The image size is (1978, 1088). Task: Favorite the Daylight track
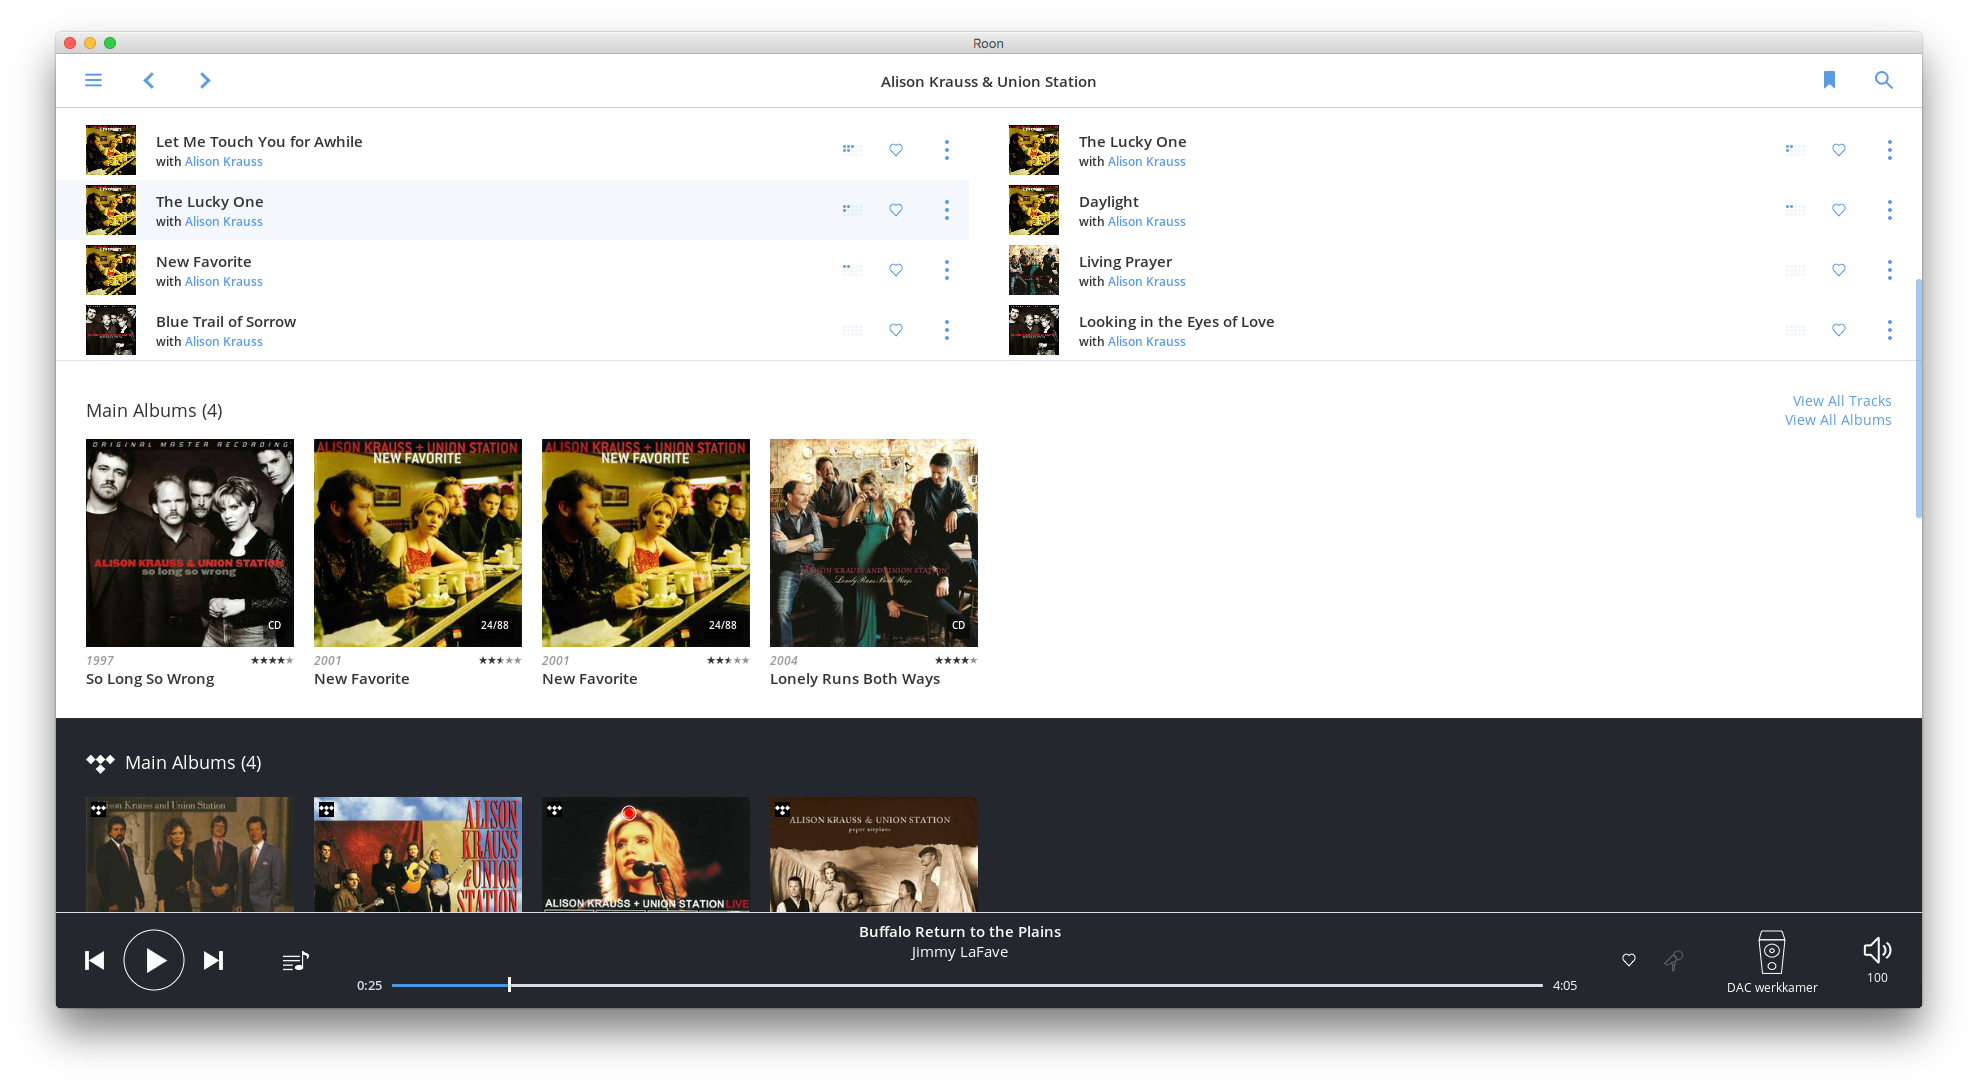[x=1839, y=210]
